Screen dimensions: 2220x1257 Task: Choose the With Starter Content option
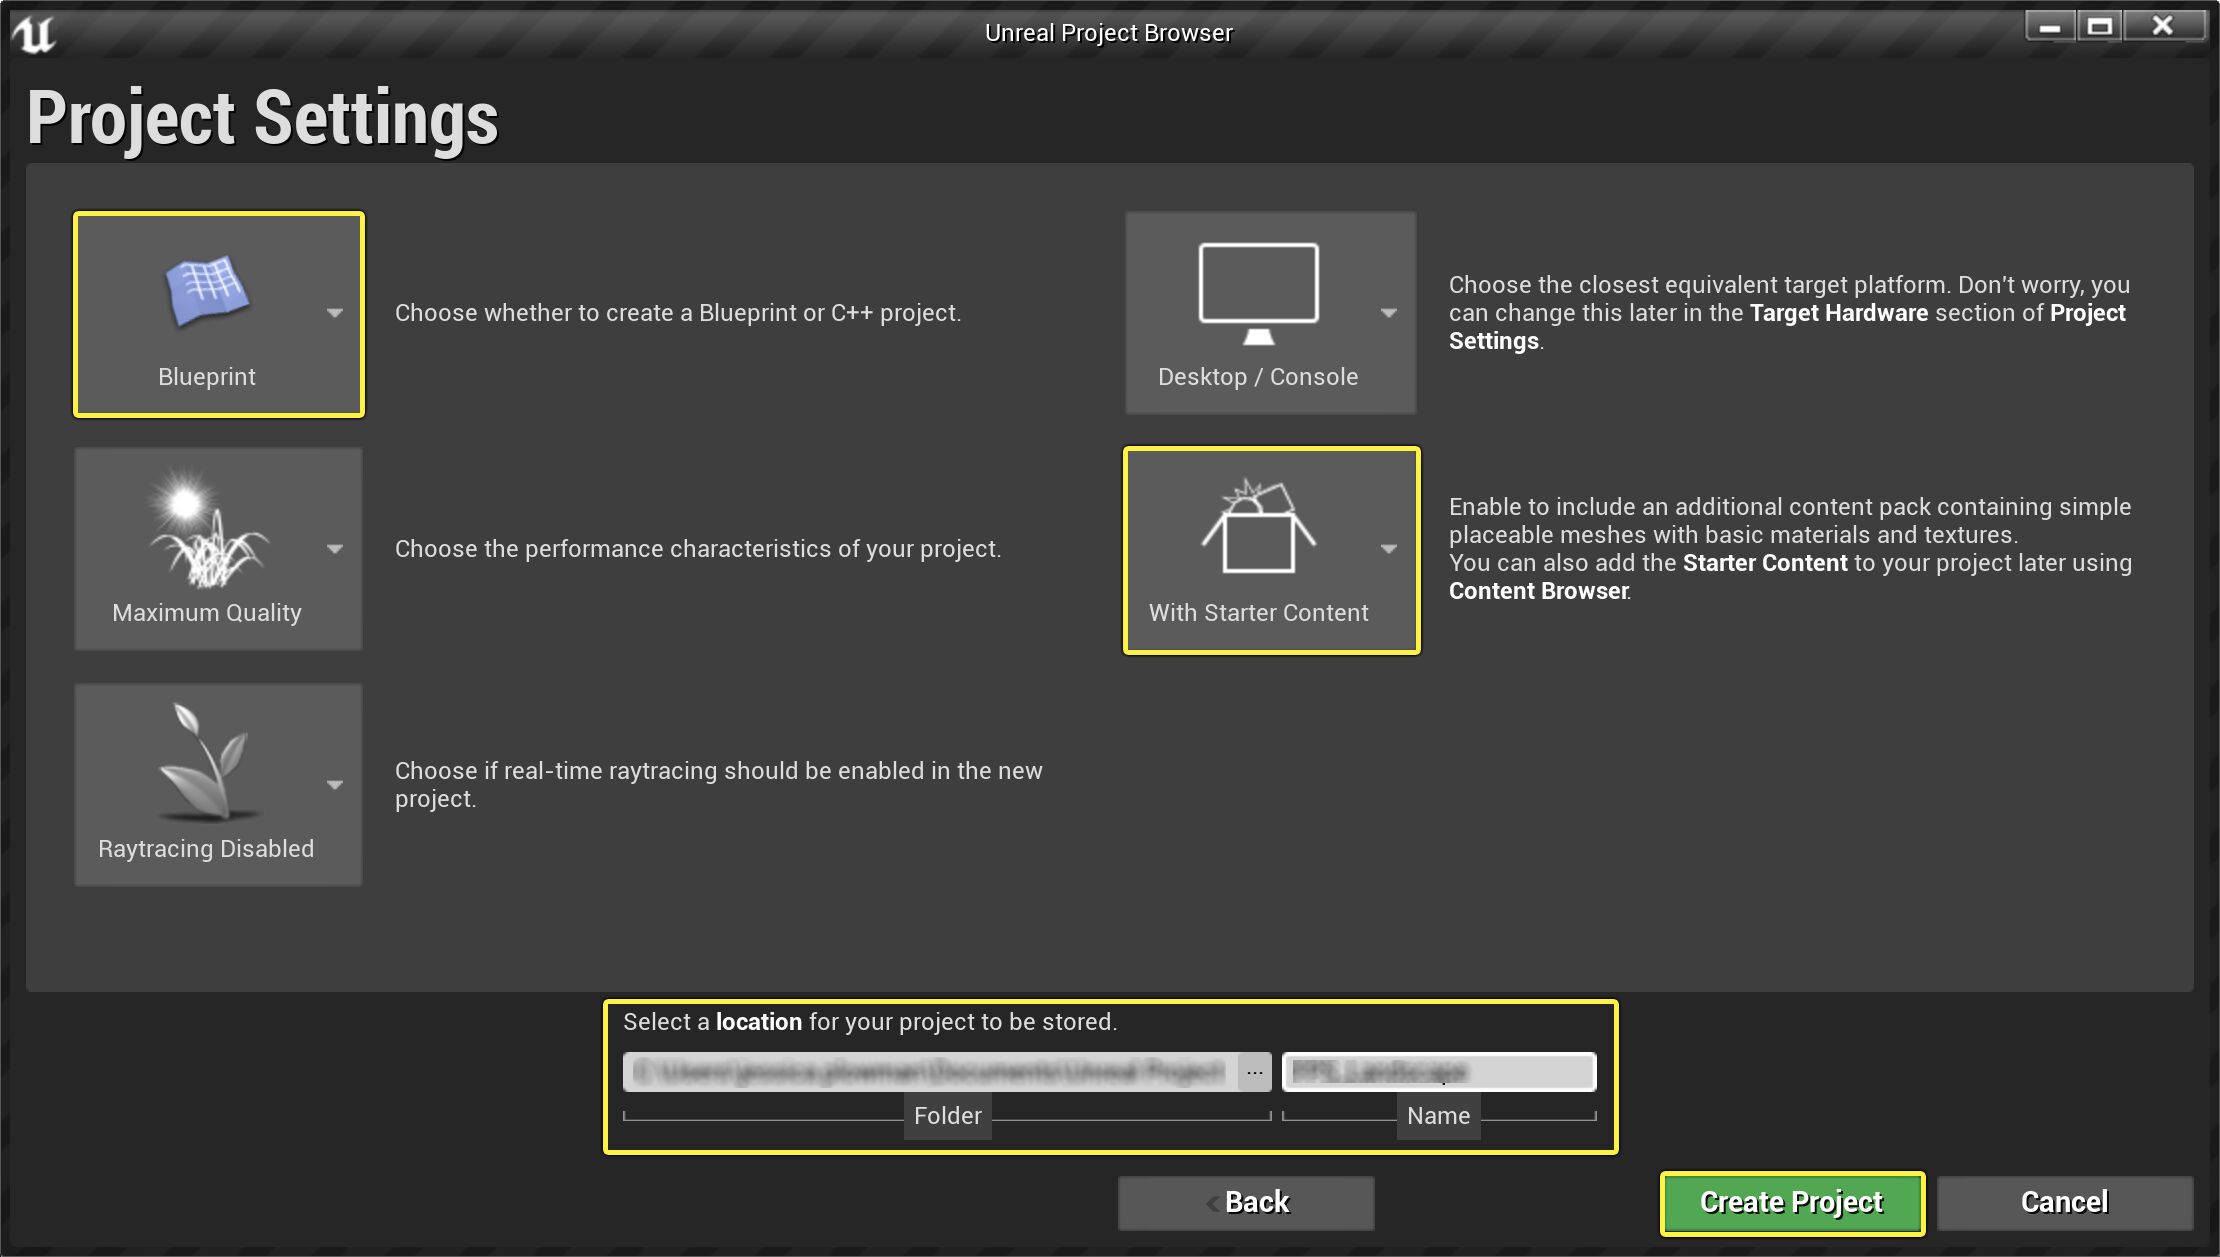pos(1271,548)
